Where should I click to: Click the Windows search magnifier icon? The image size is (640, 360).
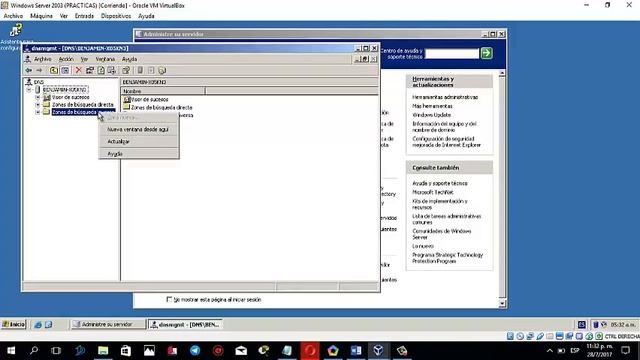34,350
